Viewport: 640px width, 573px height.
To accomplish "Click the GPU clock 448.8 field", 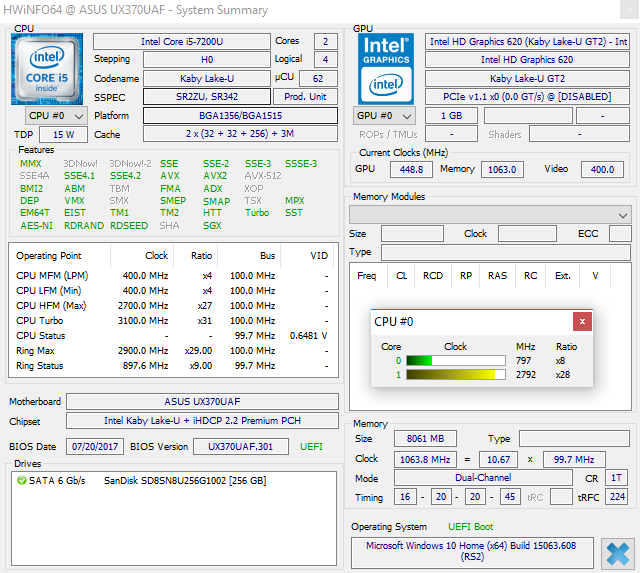I will [411, 169].
